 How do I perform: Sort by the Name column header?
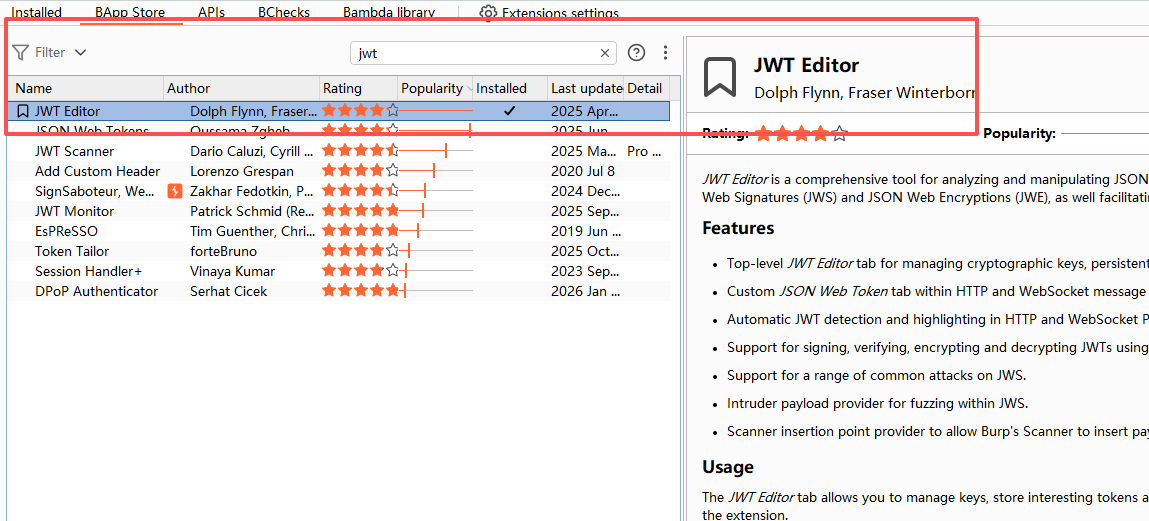pos(86,88)
